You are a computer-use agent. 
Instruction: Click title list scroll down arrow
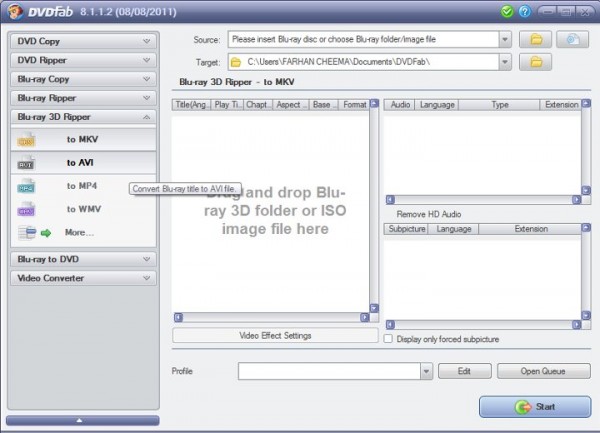(x=375, y=308)
